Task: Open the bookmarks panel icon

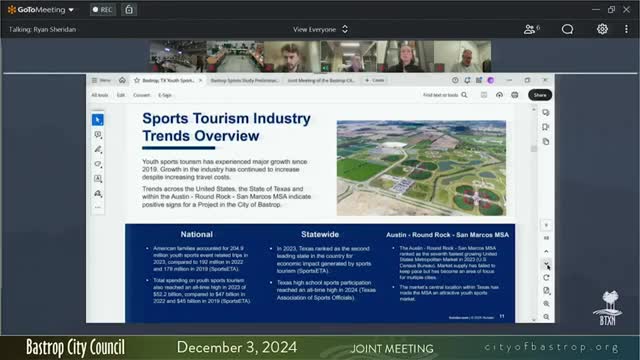Action: (x=546, y=127)
